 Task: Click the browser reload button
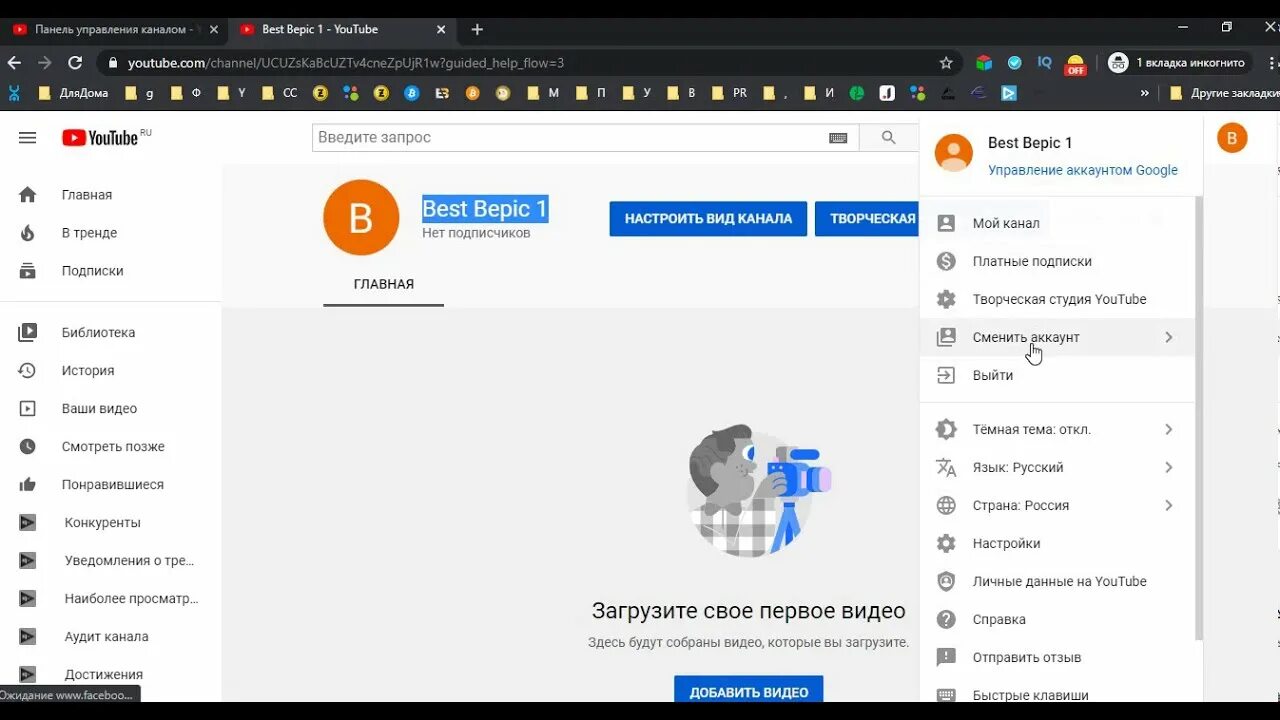[x=75, y=62]
